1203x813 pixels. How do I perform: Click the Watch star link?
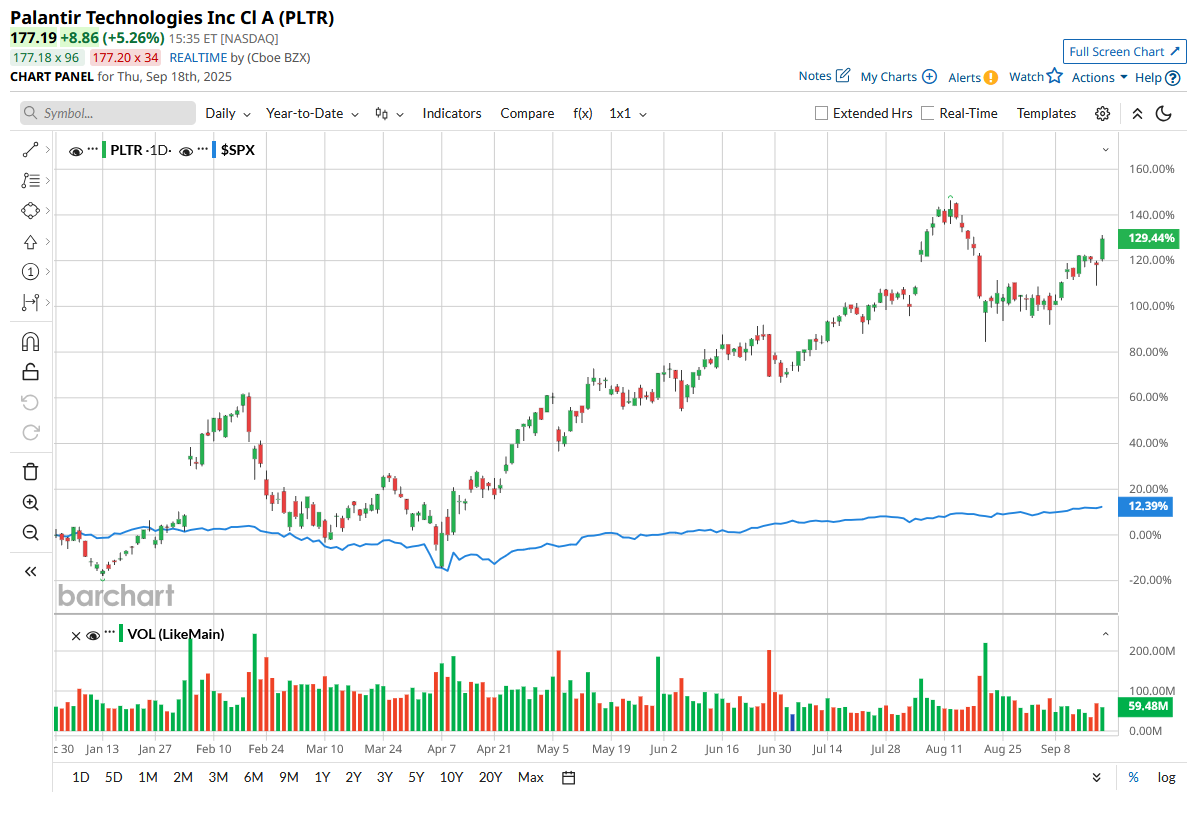pos(1035,76)
